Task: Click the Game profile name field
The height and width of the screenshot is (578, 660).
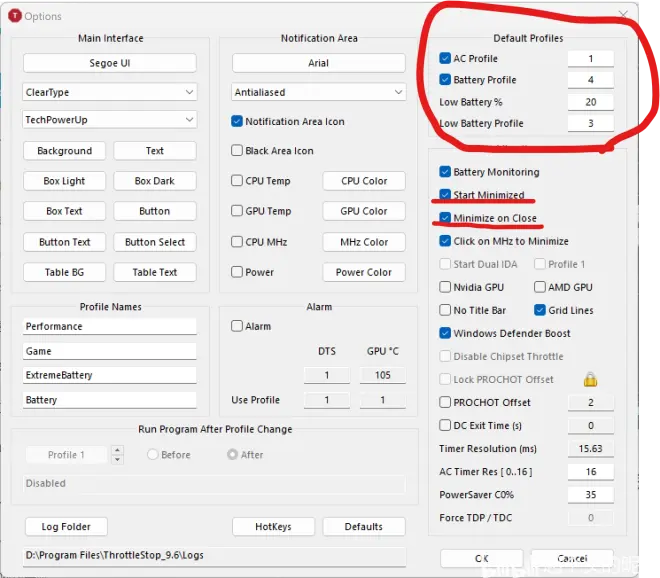Action: [109, 351]
